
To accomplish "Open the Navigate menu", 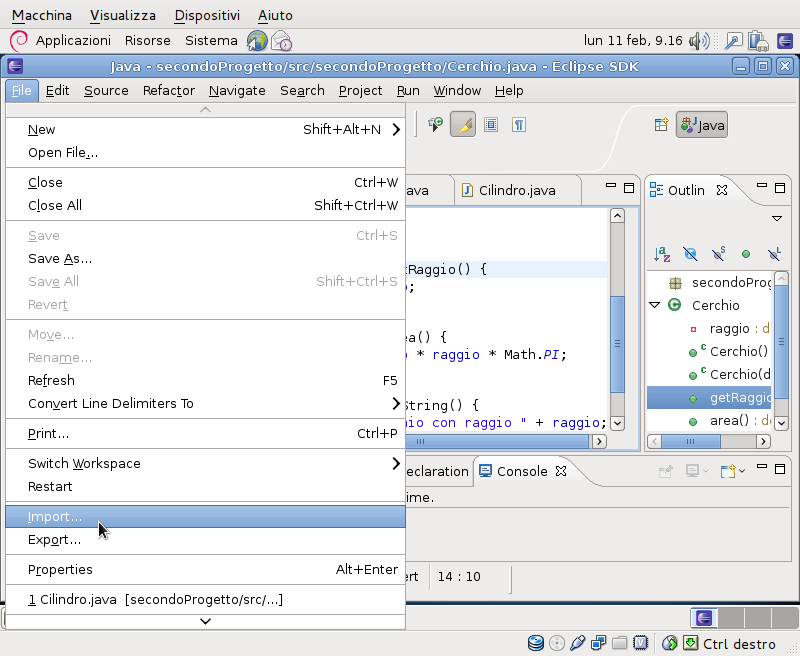I will click(237, 91).
